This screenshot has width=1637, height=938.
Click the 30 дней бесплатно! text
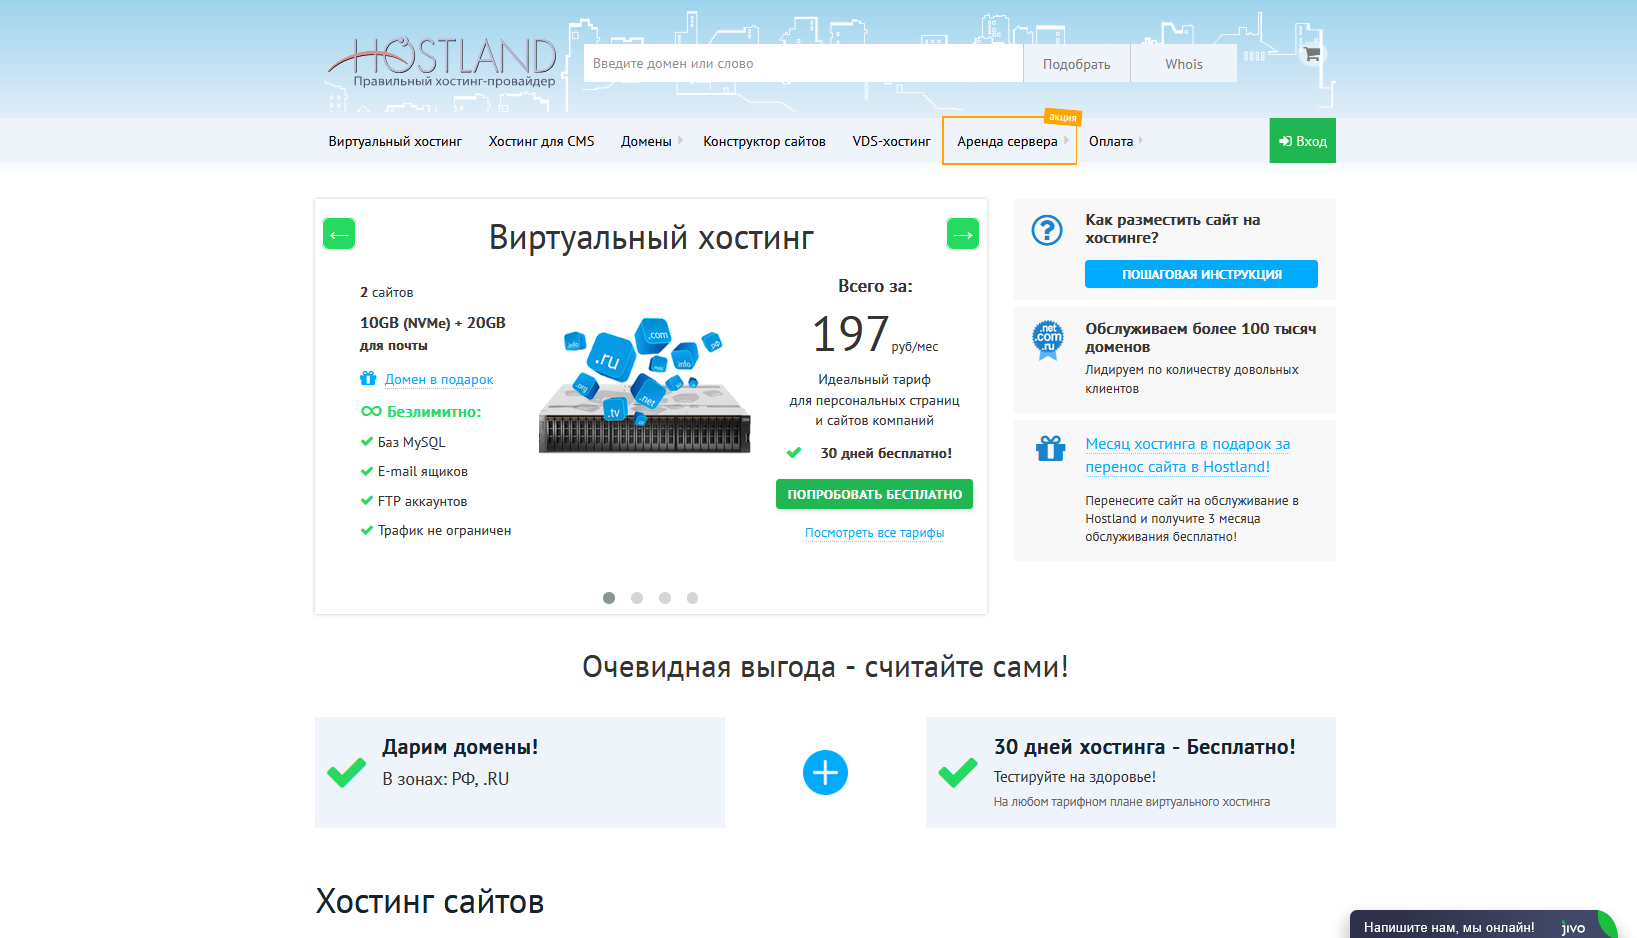coord(886,453)
